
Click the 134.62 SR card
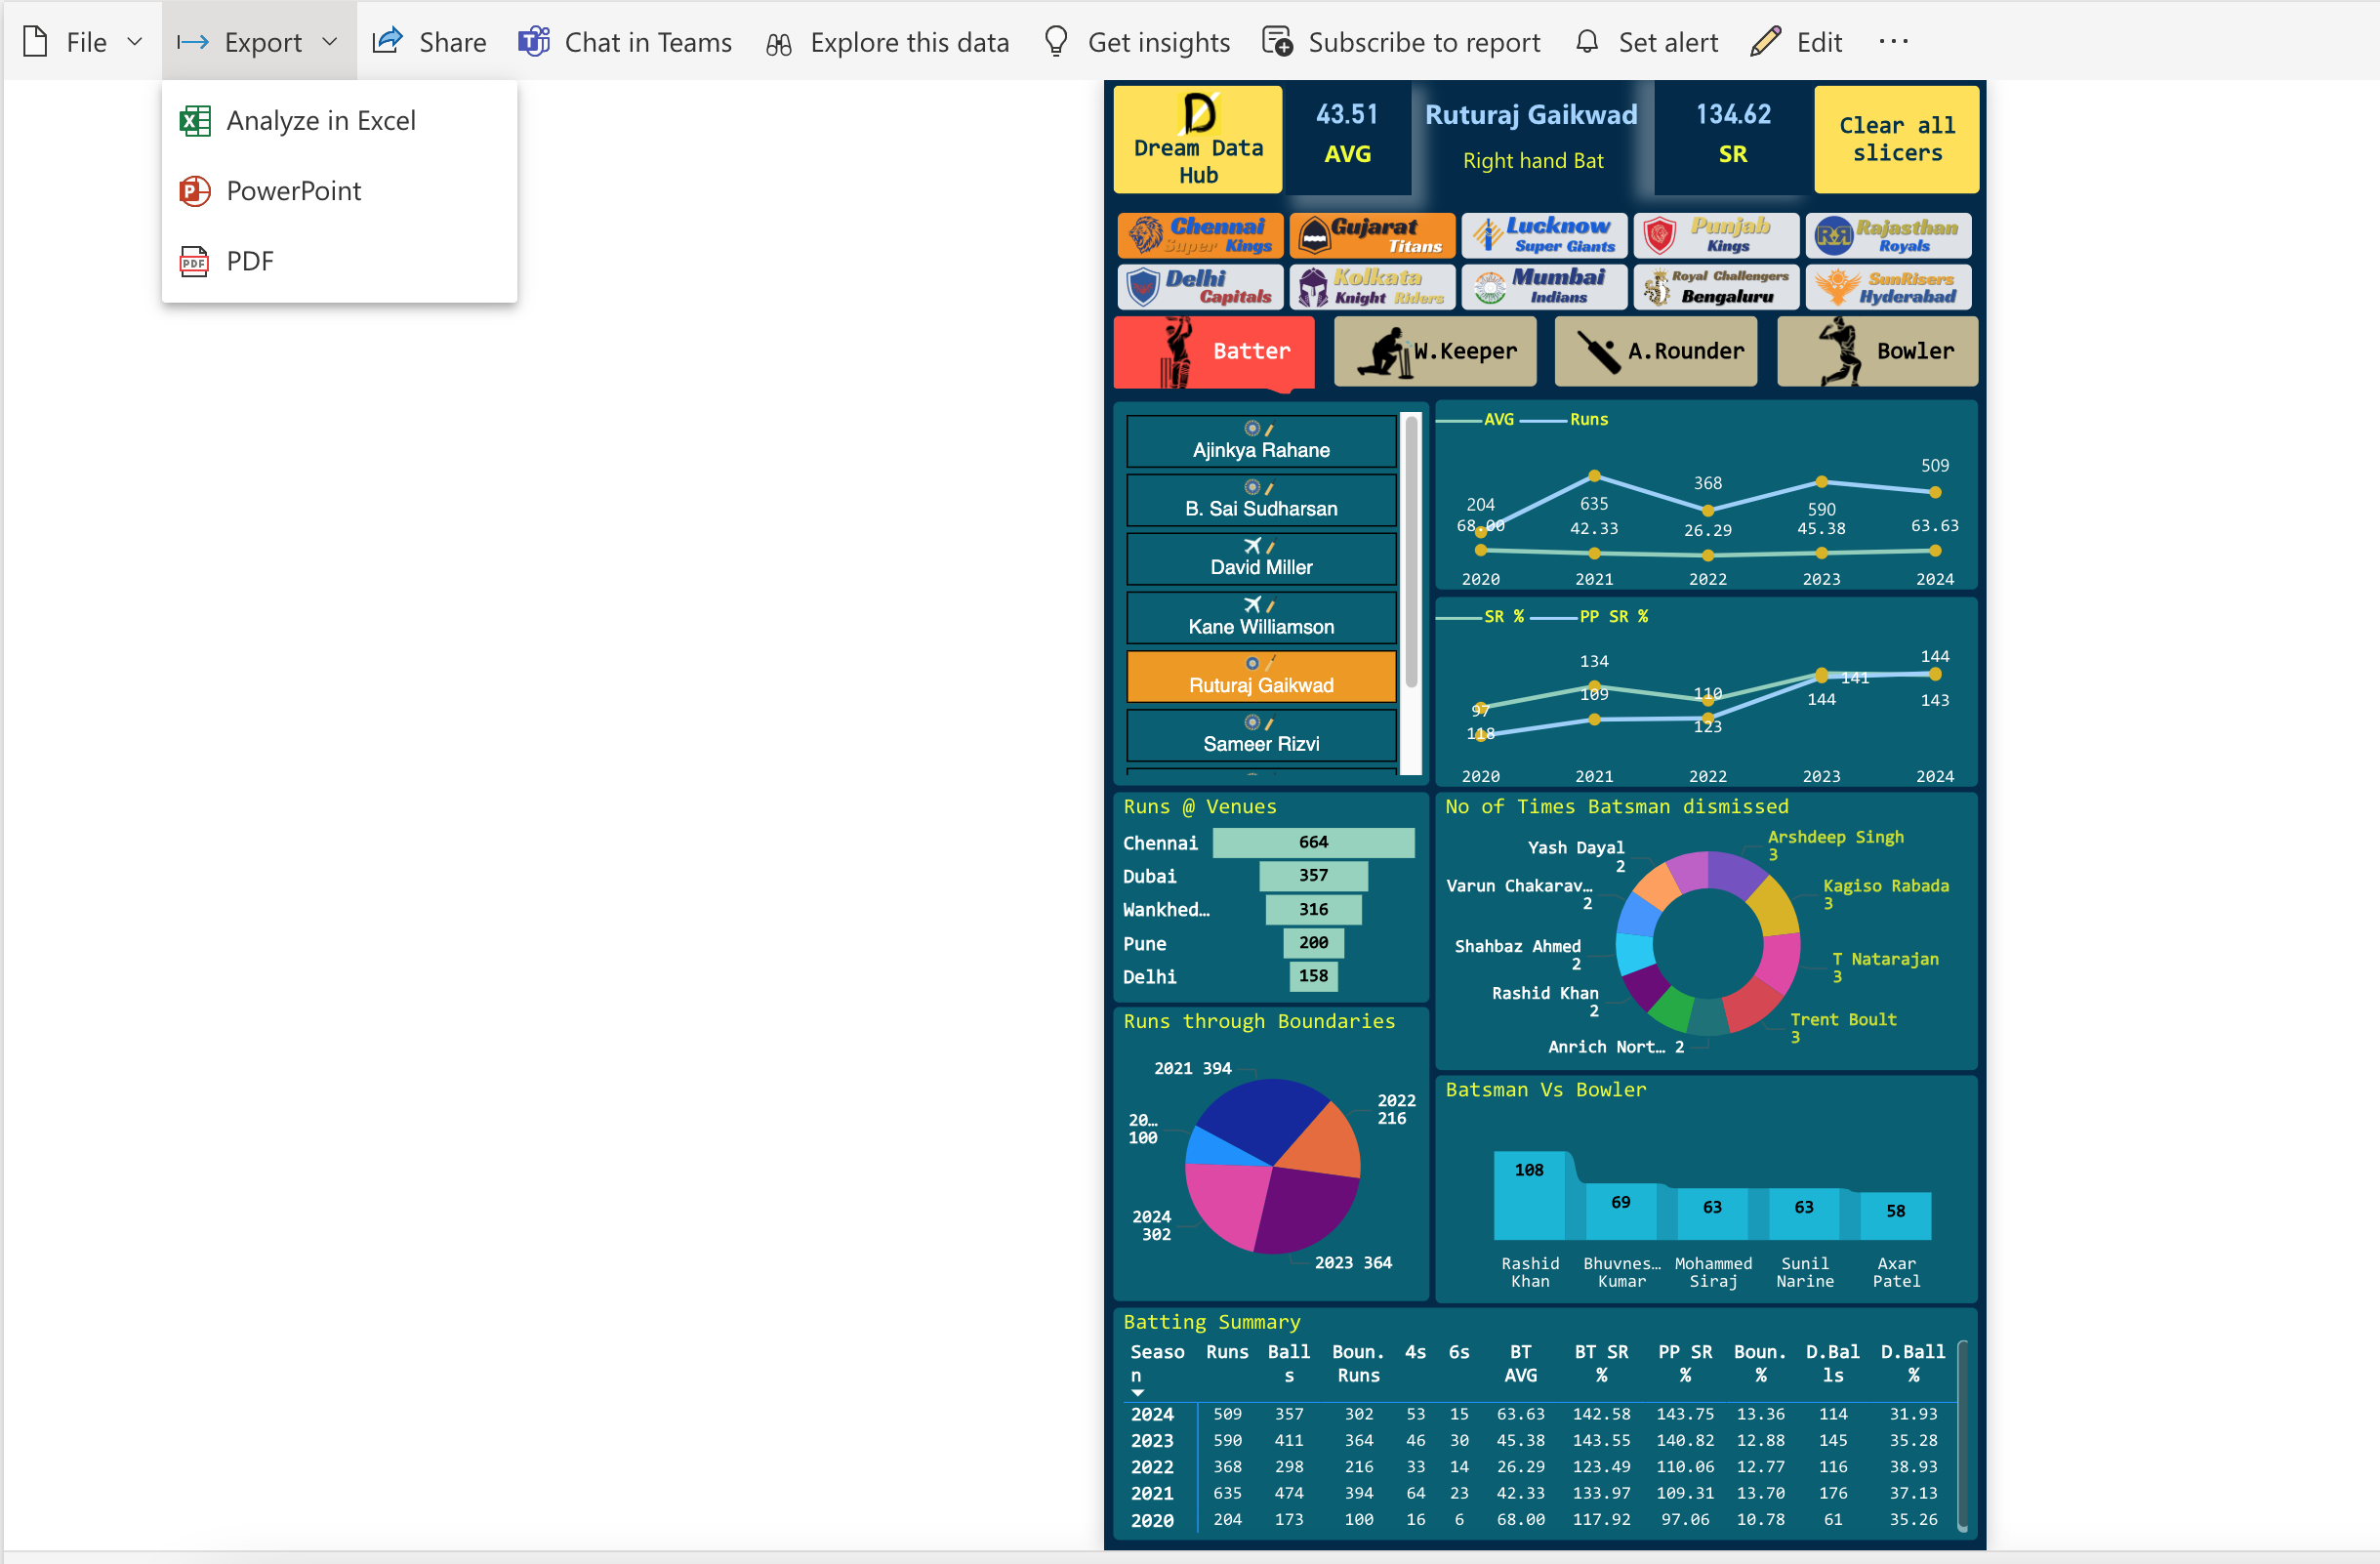click(1733, 139)
